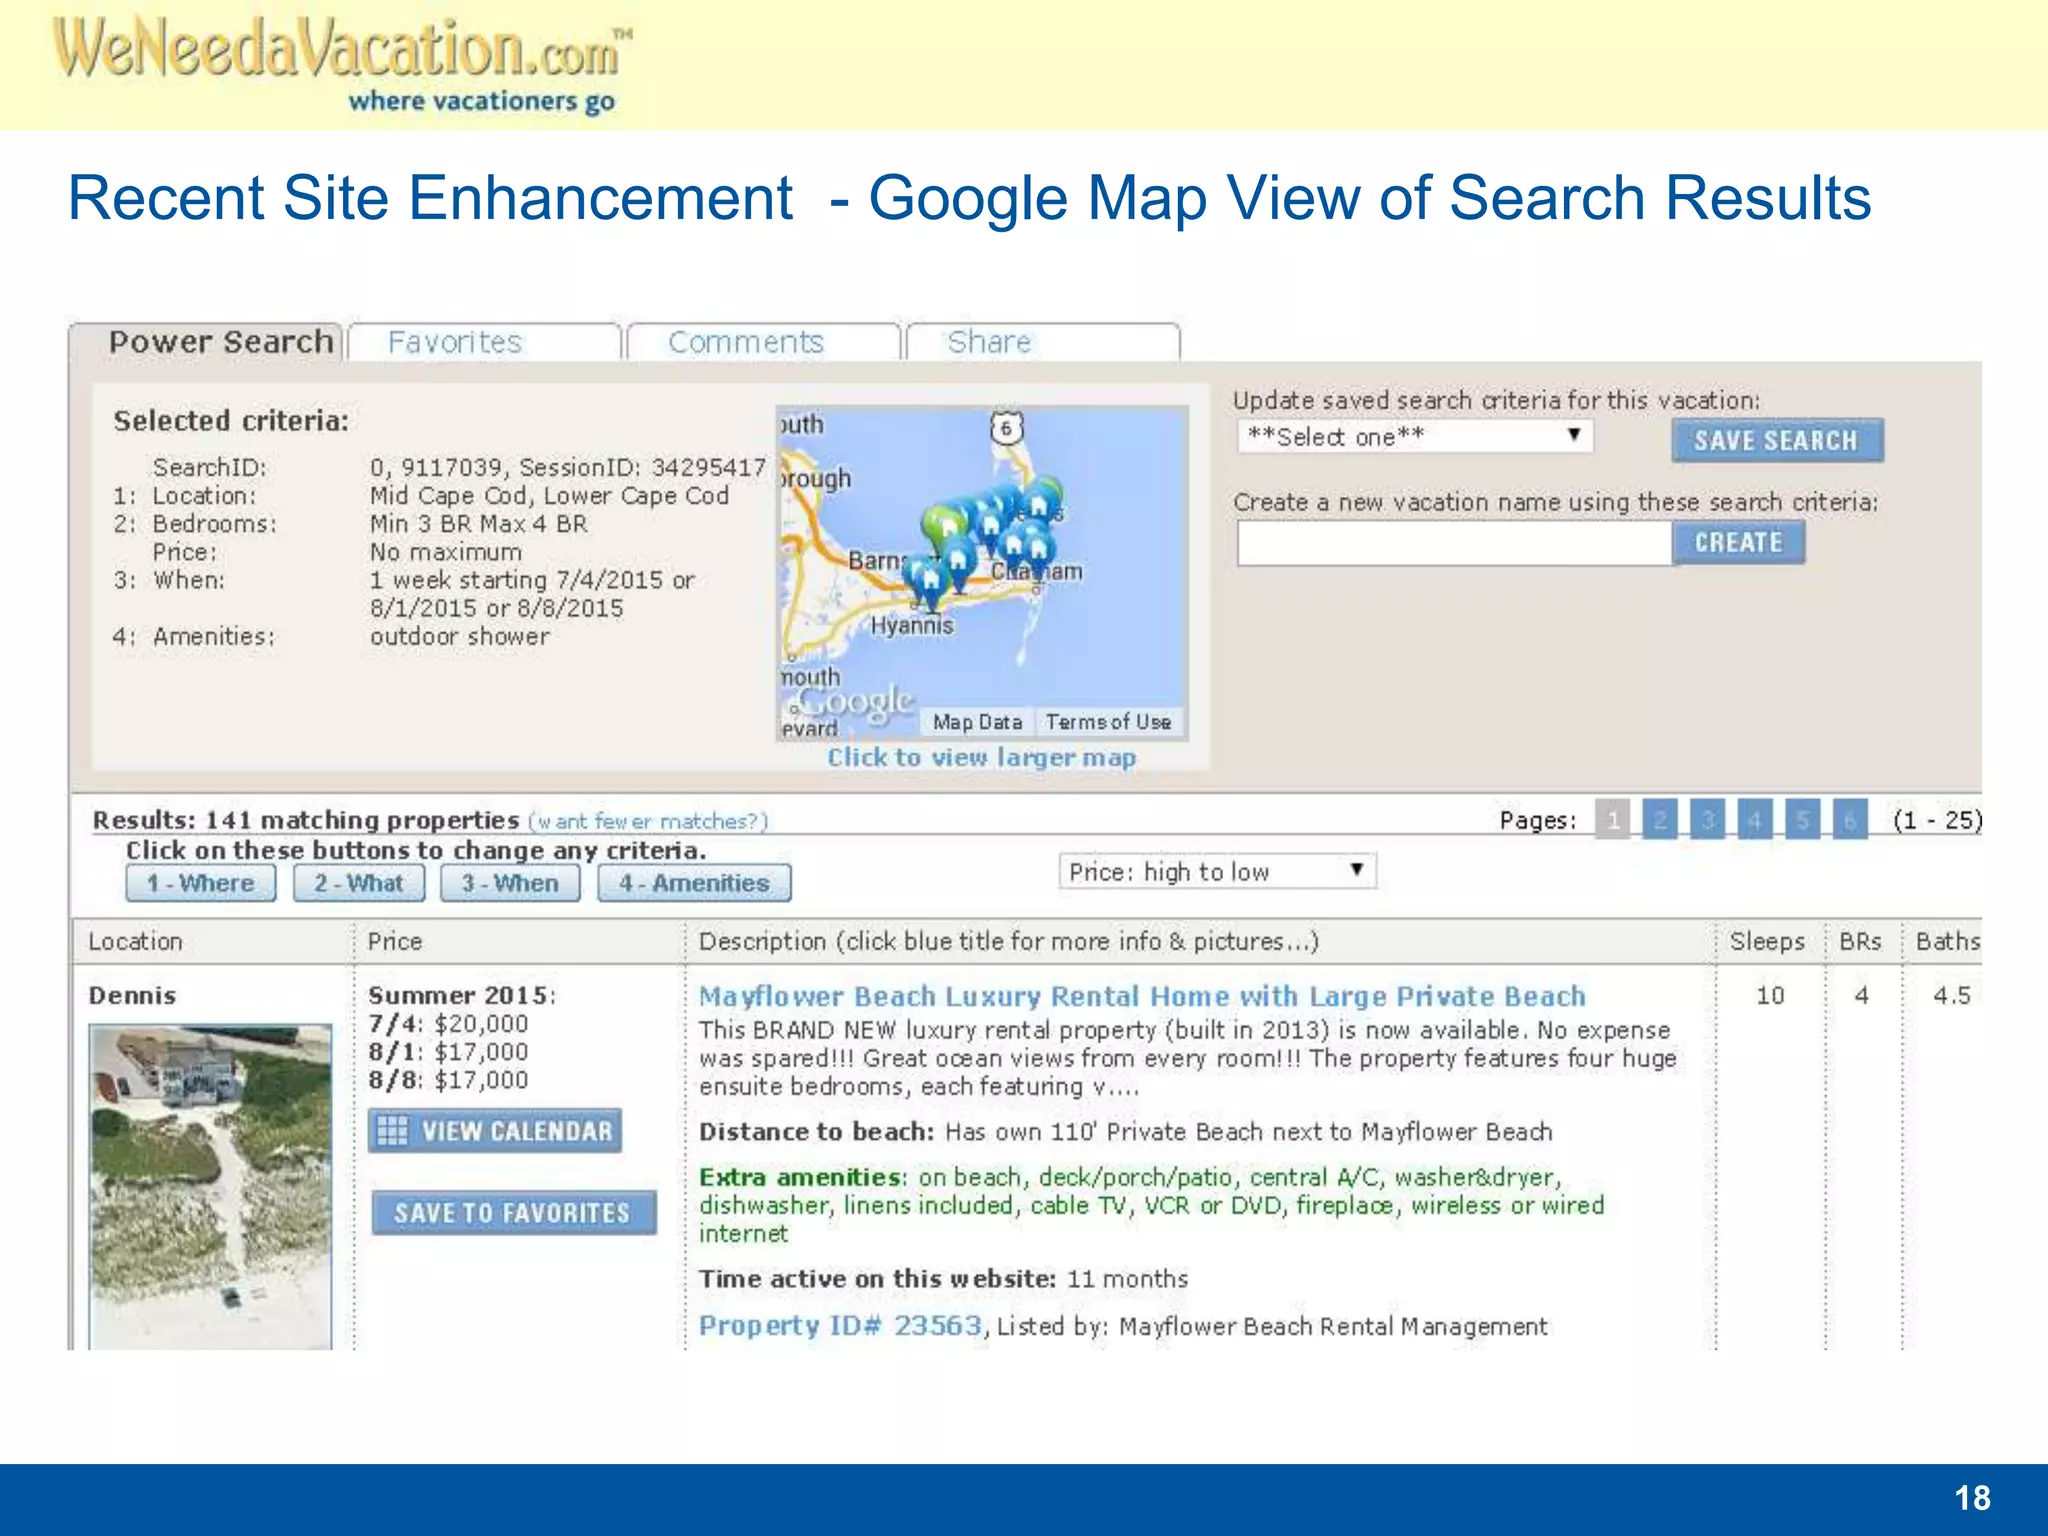Click the Property ID# 23563 link
The image size is (2048, 1536).
coord(841,1325)
